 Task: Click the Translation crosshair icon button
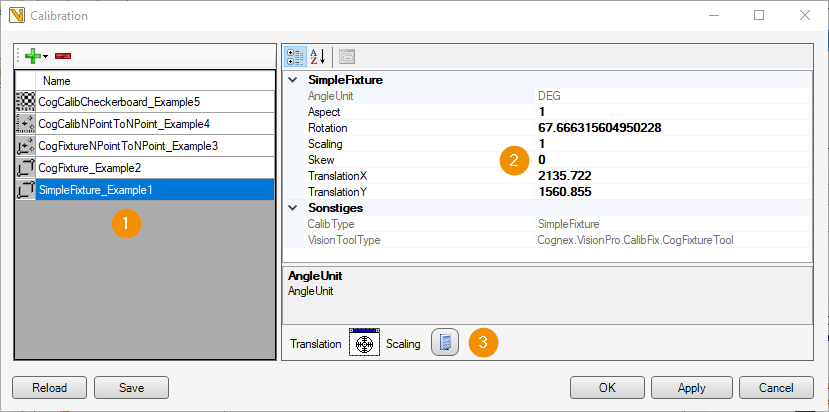[364, 344]
